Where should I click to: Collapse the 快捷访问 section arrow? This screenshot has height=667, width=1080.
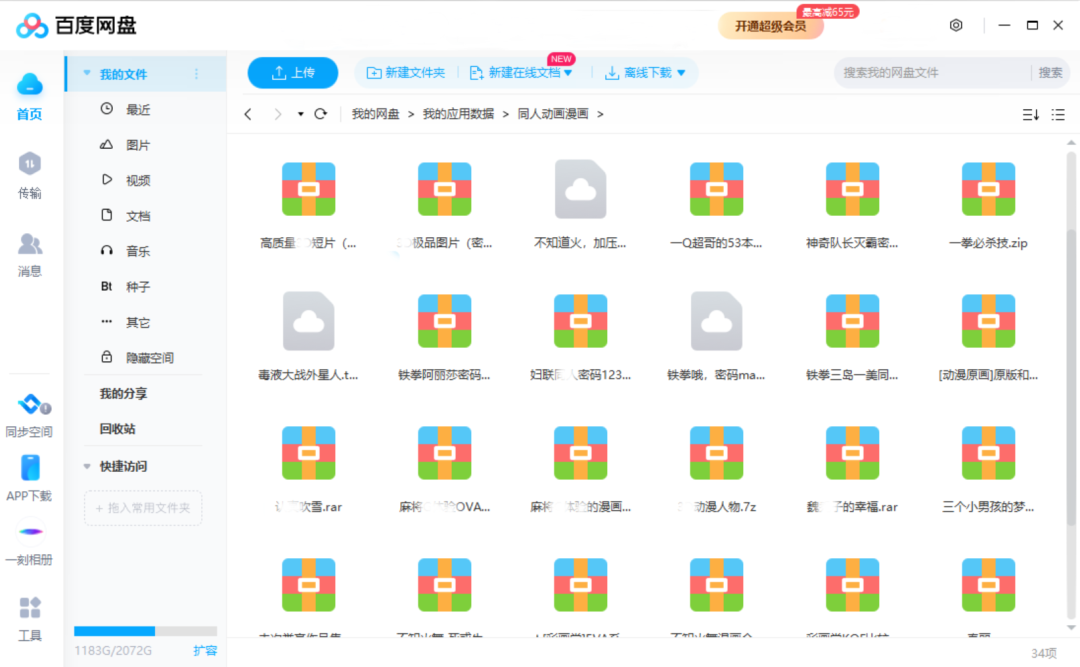pyautogui.click(x=87, y=466)
